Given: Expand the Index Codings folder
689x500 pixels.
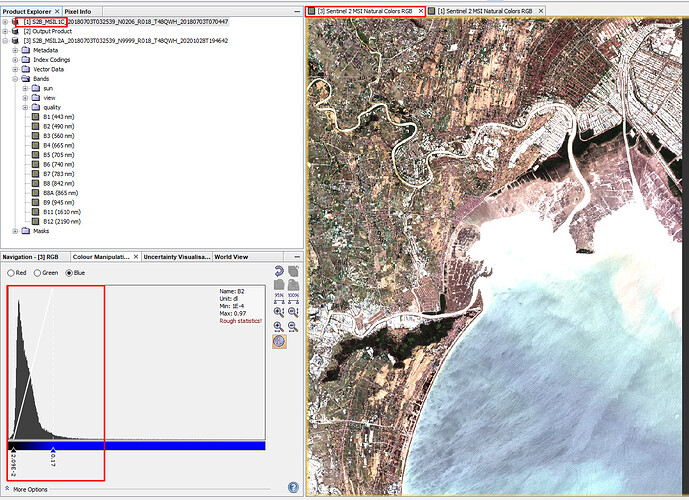Looking at the screenshot, I should (15, 60).
